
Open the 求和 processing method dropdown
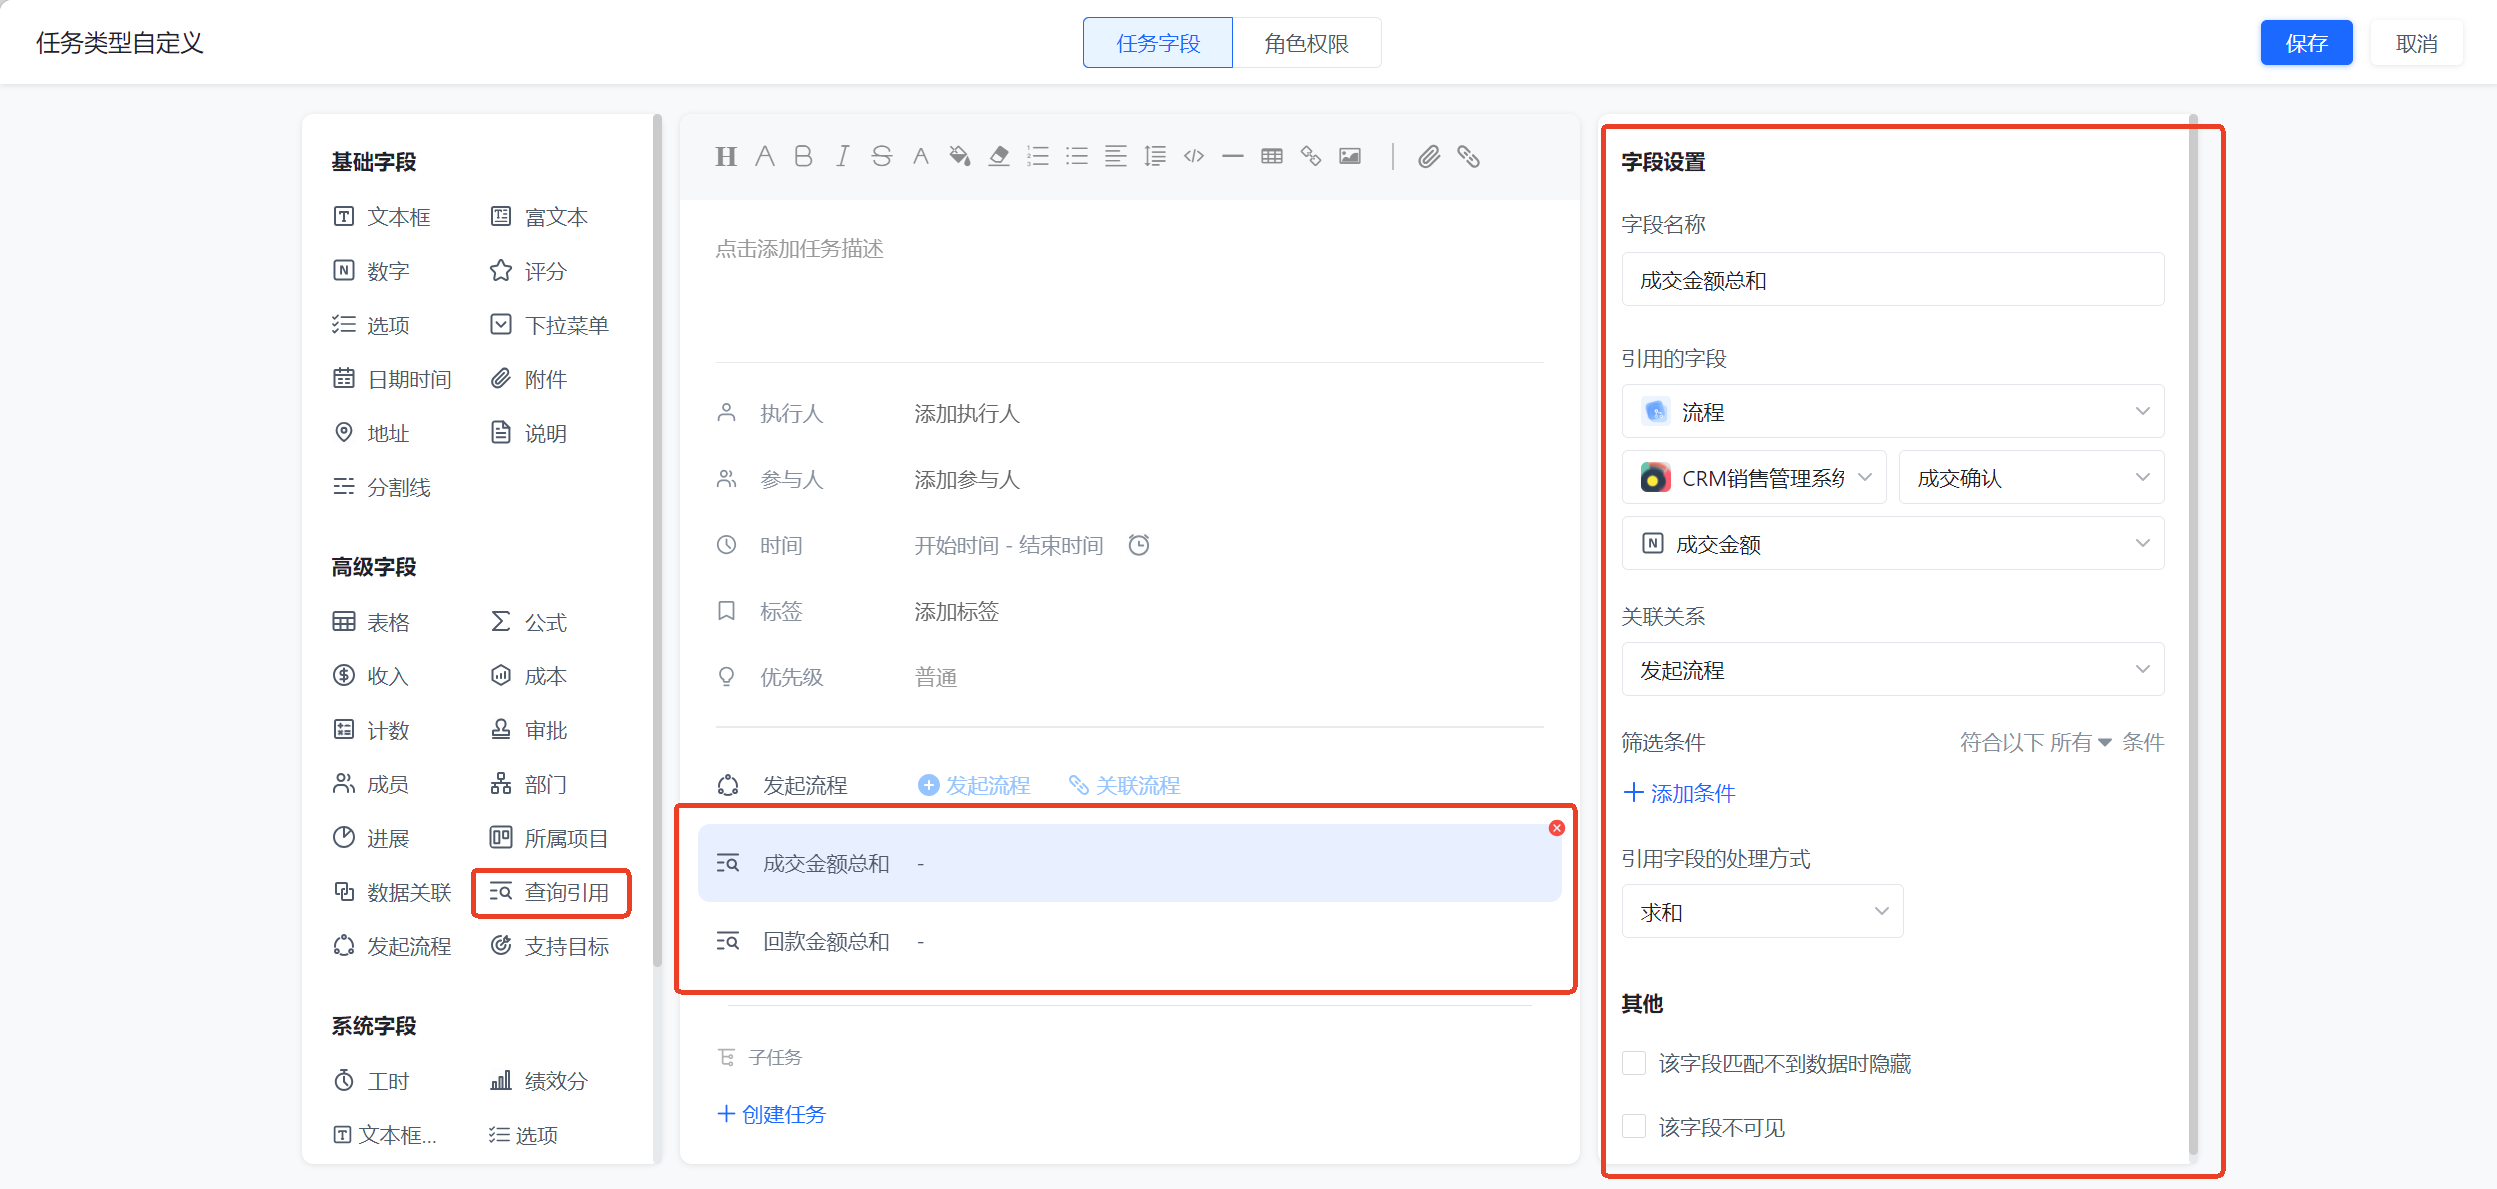pos(1762,911)
